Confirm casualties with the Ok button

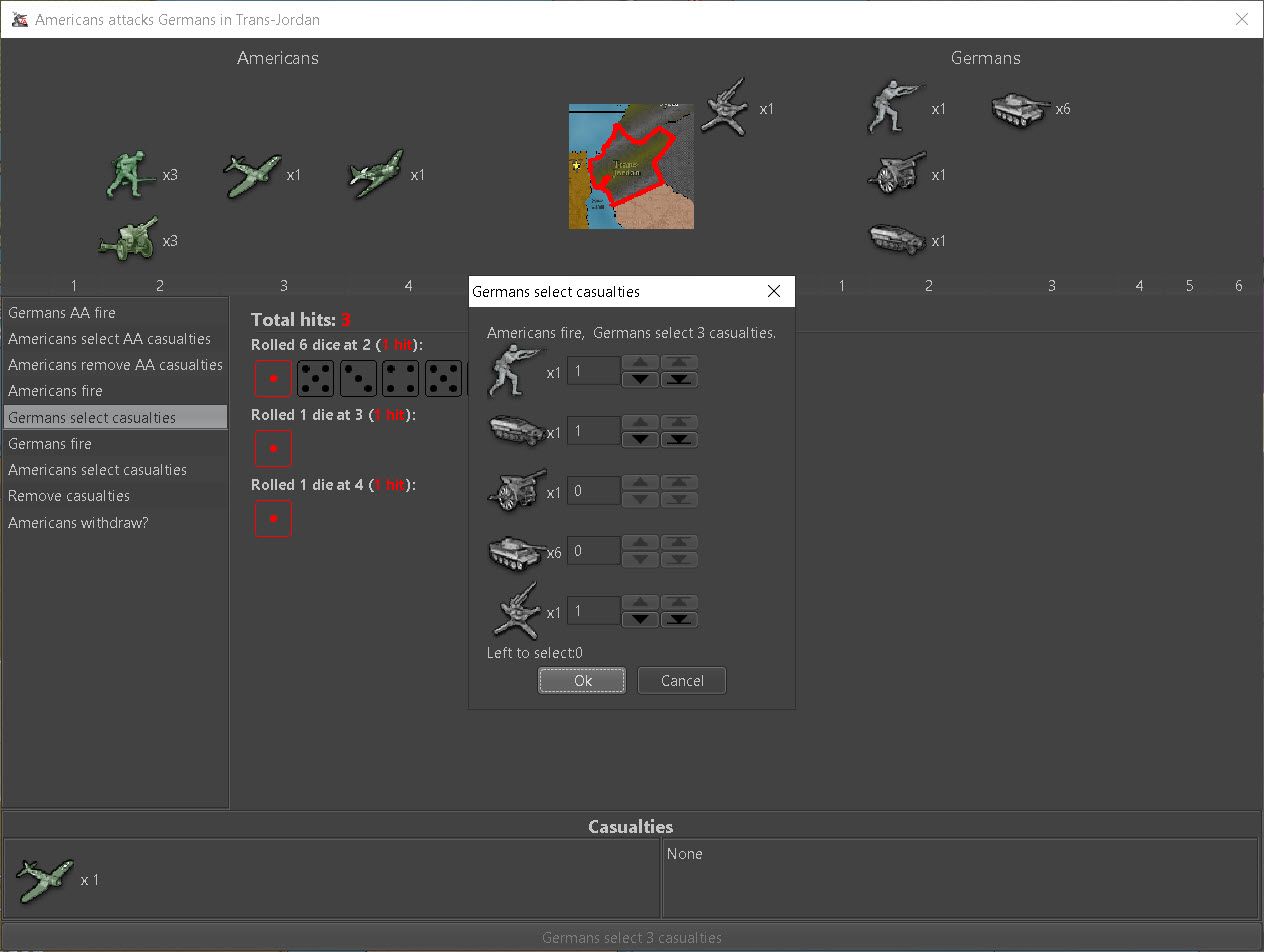click(582, 681)
